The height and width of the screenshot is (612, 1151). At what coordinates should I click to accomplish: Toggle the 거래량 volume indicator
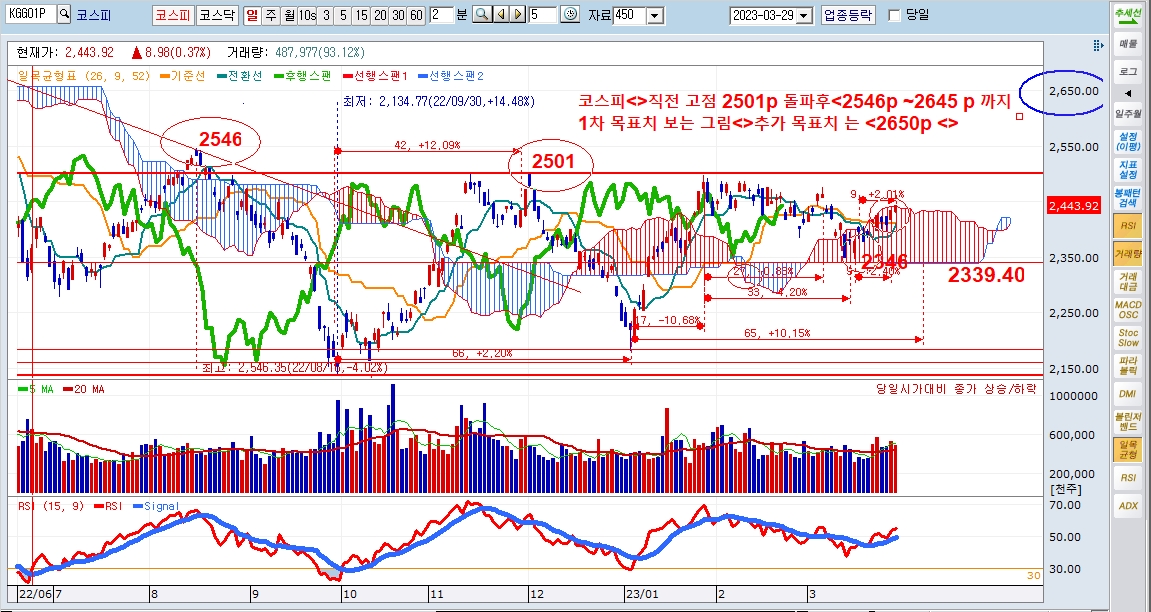(x=1128, y=254)
